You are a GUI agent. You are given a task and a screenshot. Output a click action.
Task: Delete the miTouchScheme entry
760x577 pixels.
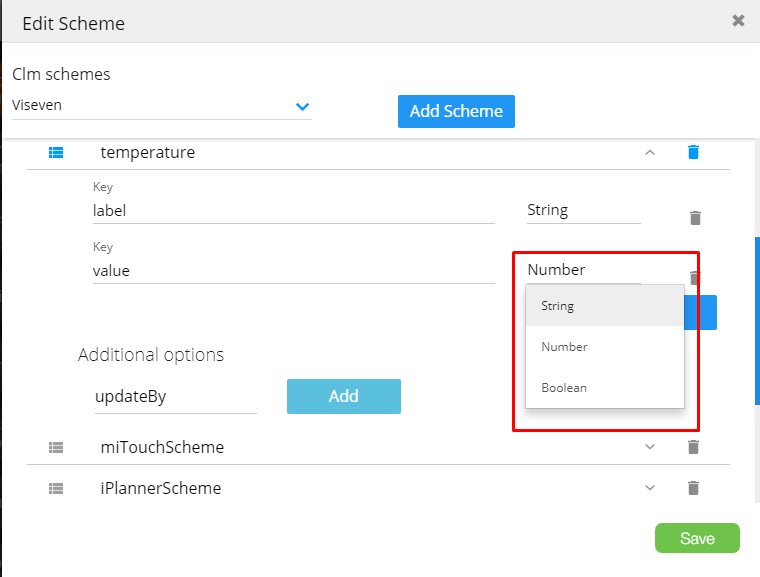pos(693,447)
